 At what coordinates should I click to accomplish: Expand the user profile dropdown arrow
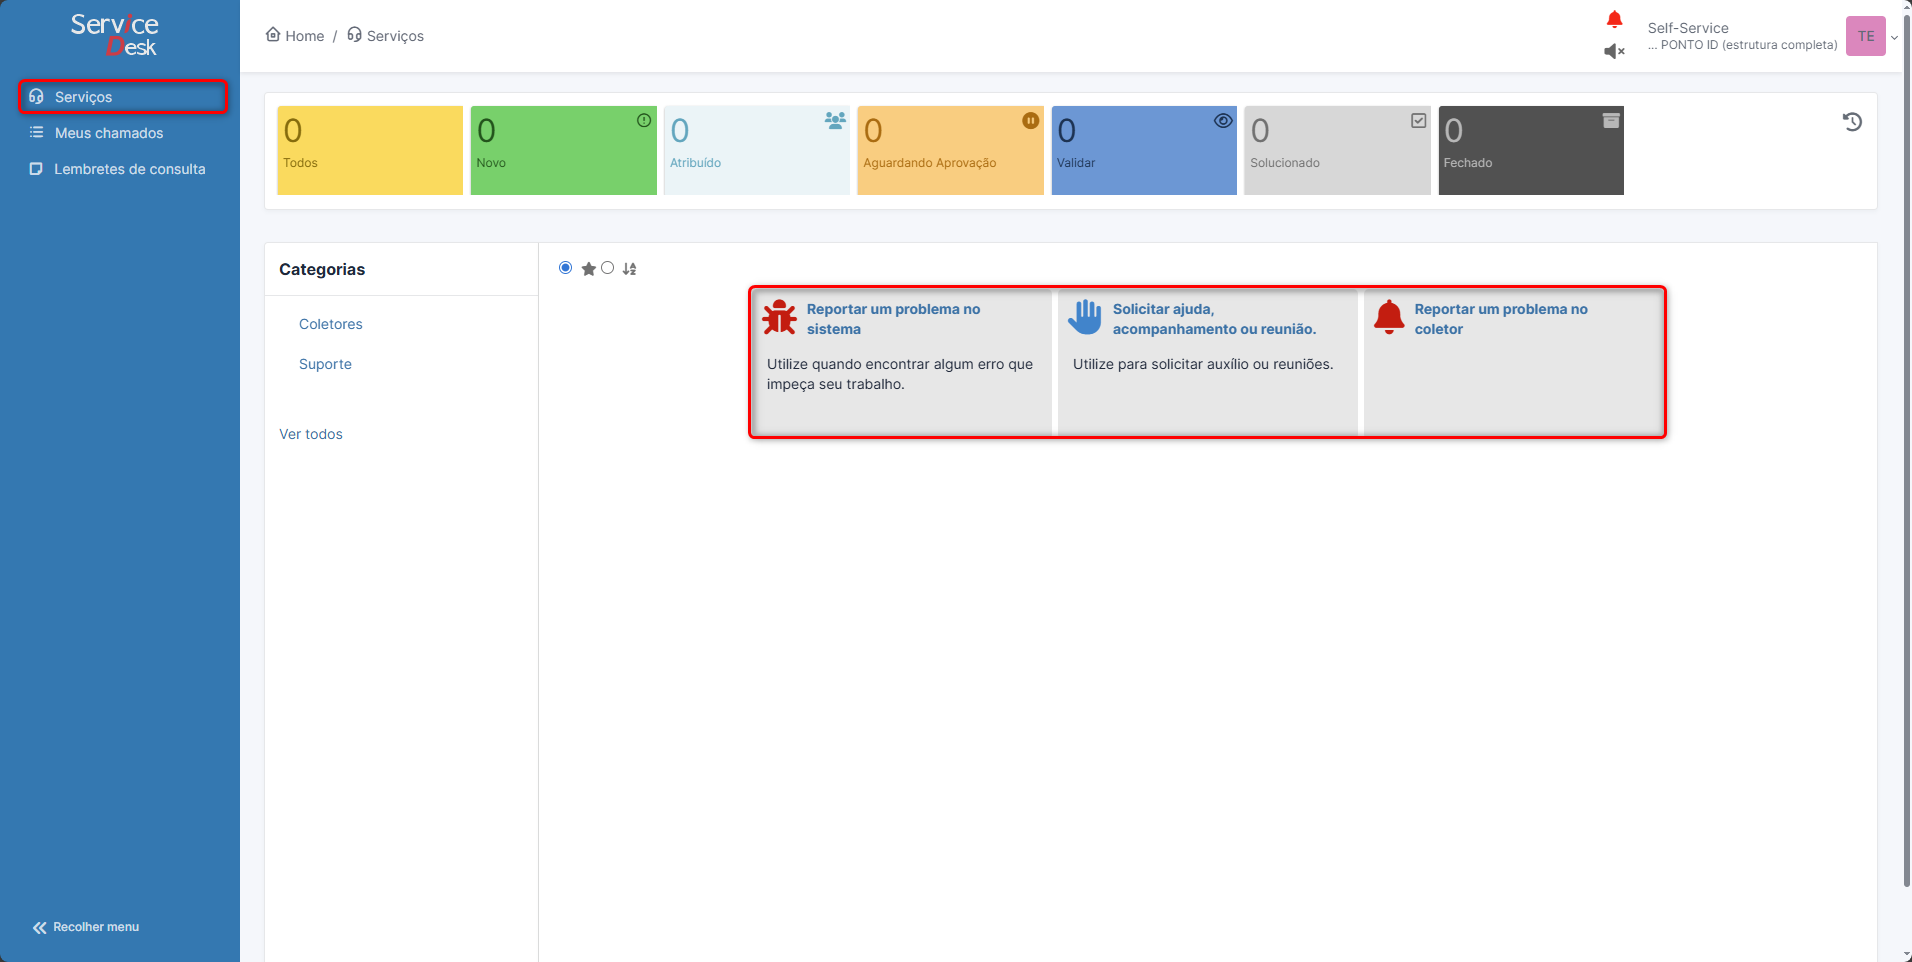[x=1894, y=38]
